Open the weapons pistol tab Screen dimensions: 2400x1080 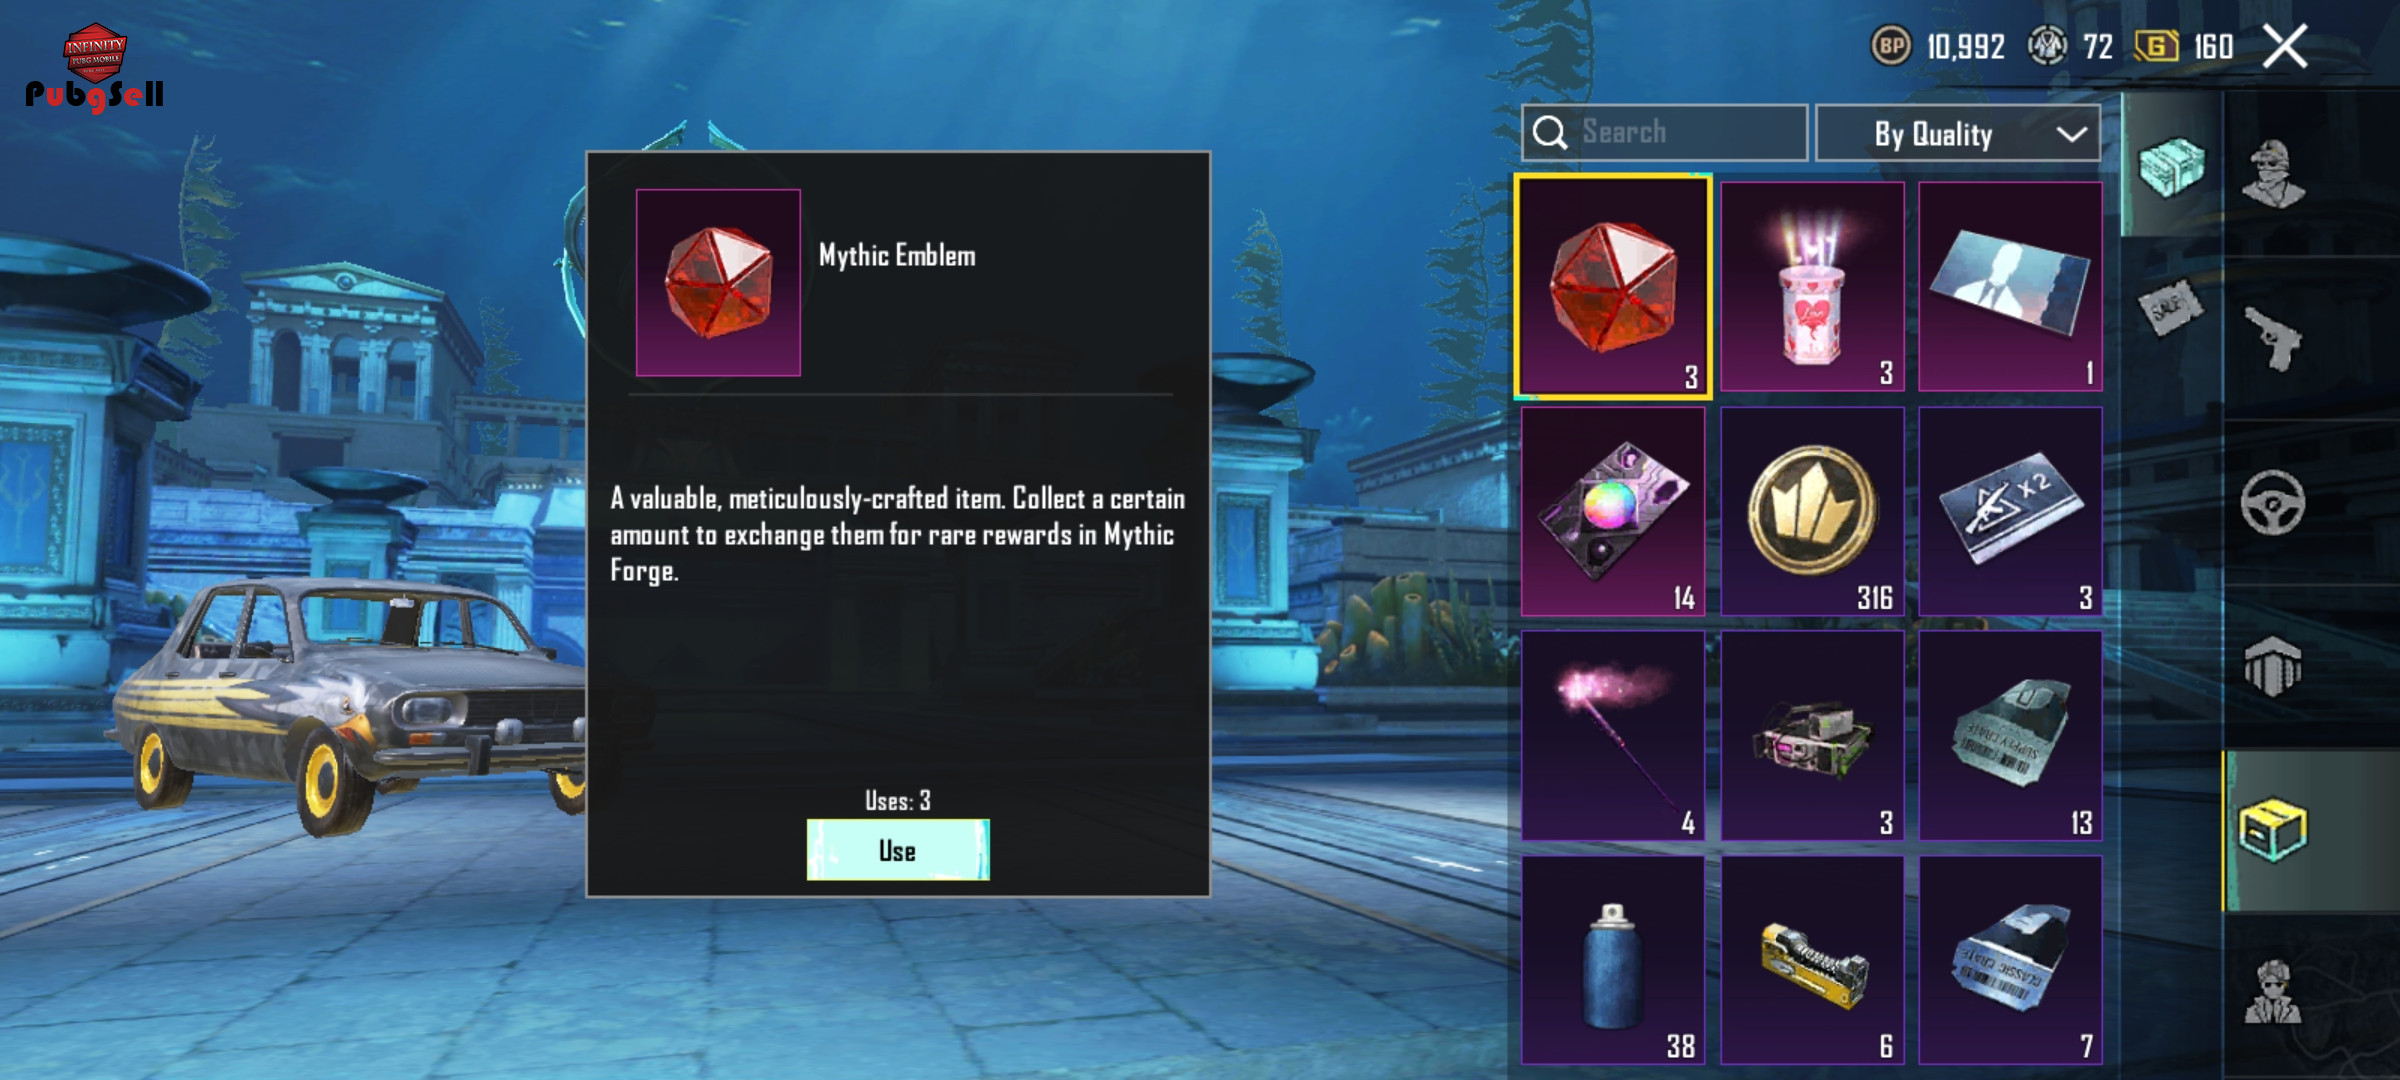pyautogui.click(x=2272, y=338)
